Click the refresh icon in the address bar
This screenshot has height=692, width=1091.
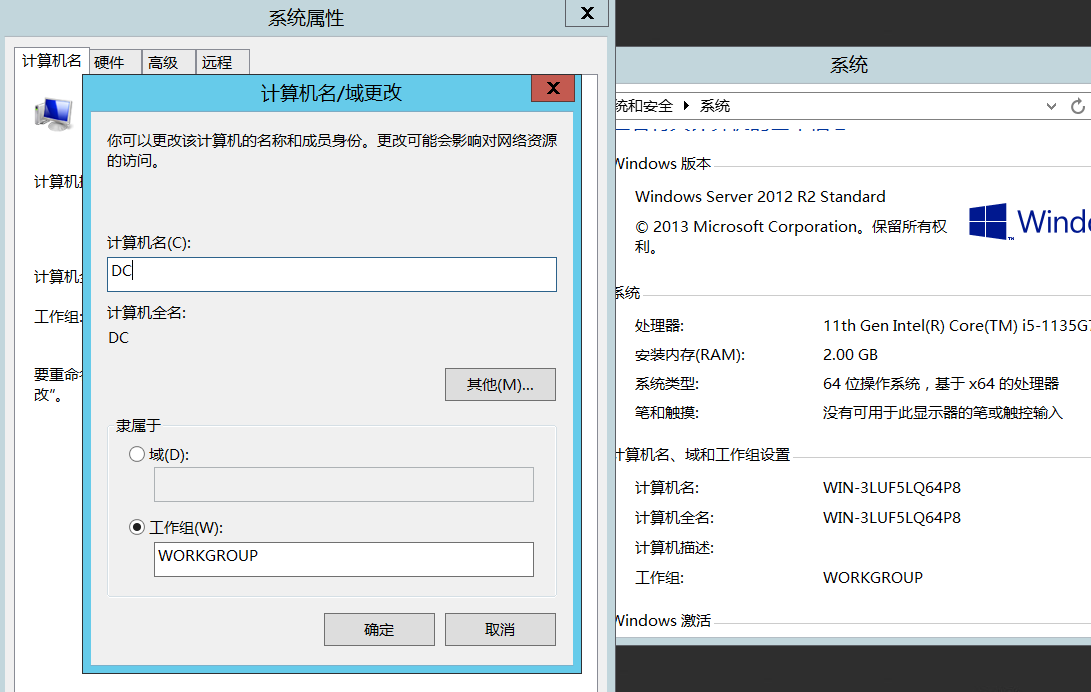point(1077,106)
